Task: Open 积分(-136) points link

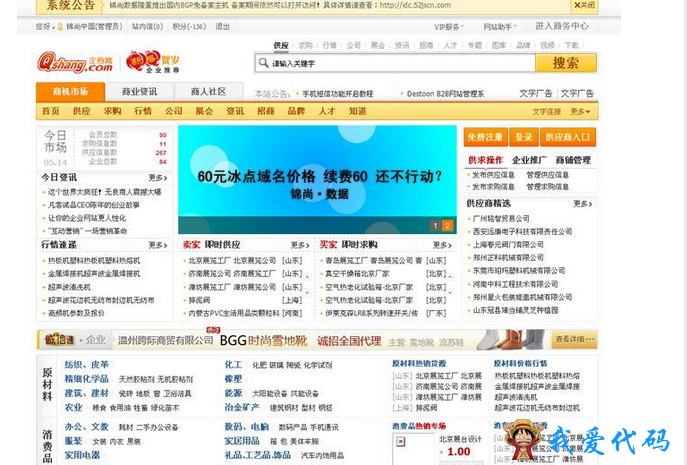Action: point(189,27)
